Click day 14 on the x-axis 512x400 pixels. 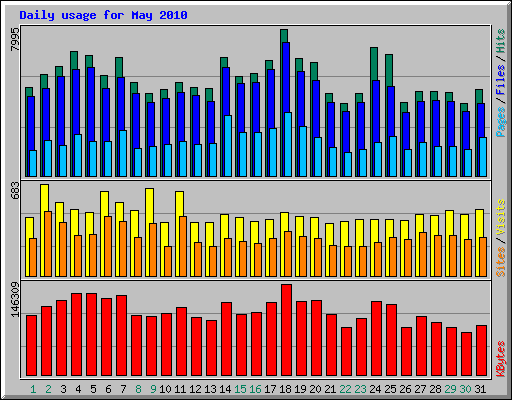click(225, 389)
